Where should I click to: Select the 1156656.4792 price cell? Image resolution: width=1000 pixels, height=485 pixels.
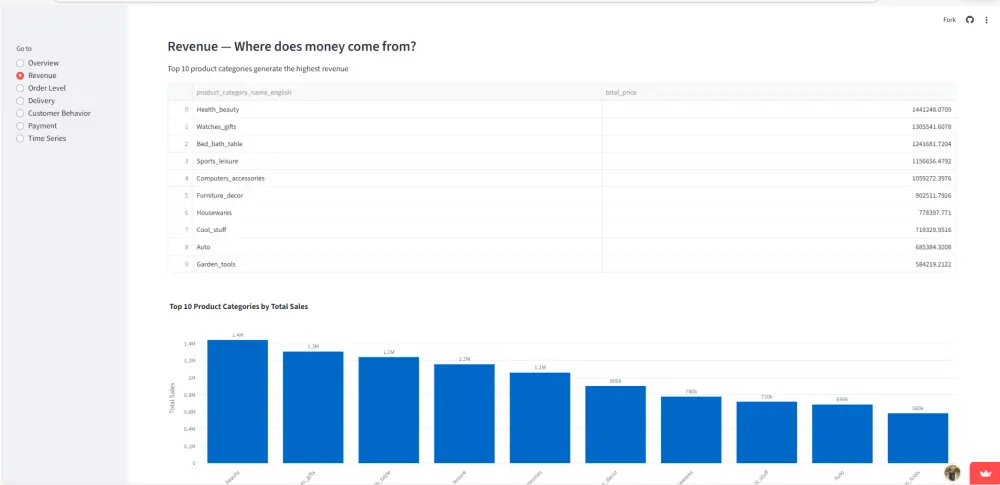pos(779,161)
